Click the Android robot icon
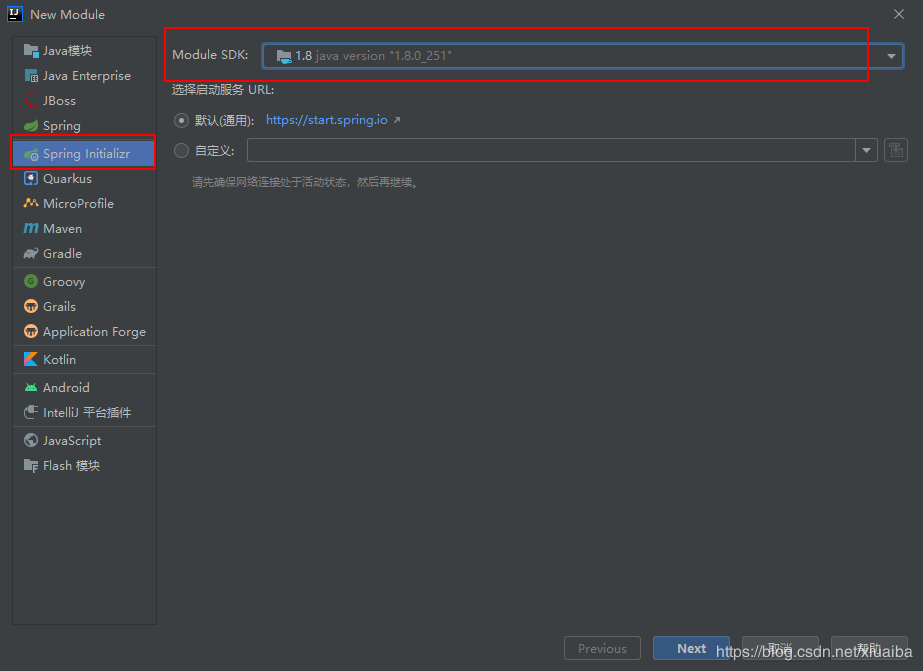The width and height of the screenshot is (923, 671). pyautogui.click(x=31, y=387)
